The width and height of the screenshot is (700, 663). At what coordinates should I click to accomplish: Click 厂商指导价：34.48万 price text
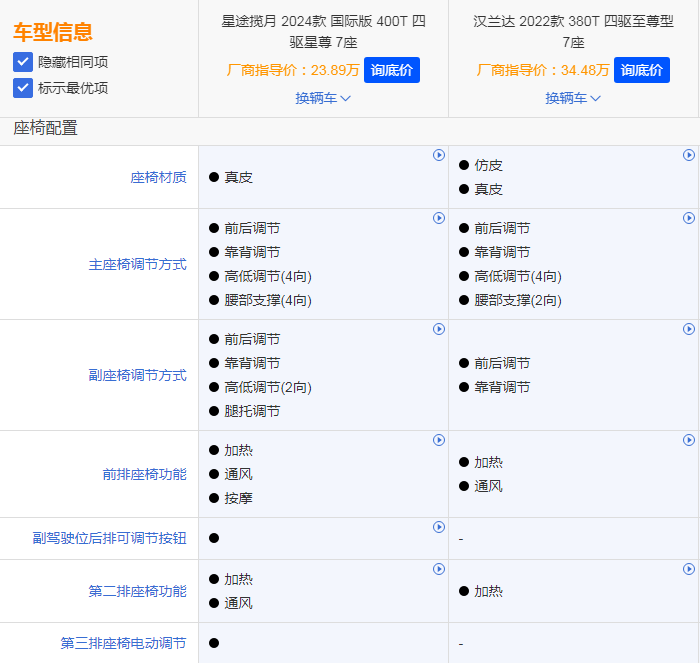tap(543, 70)
